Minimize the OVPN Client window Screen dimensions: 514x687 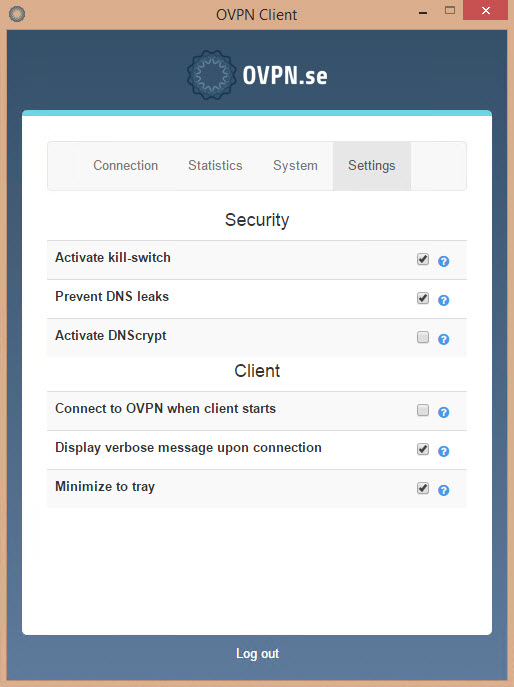(423, 13)
